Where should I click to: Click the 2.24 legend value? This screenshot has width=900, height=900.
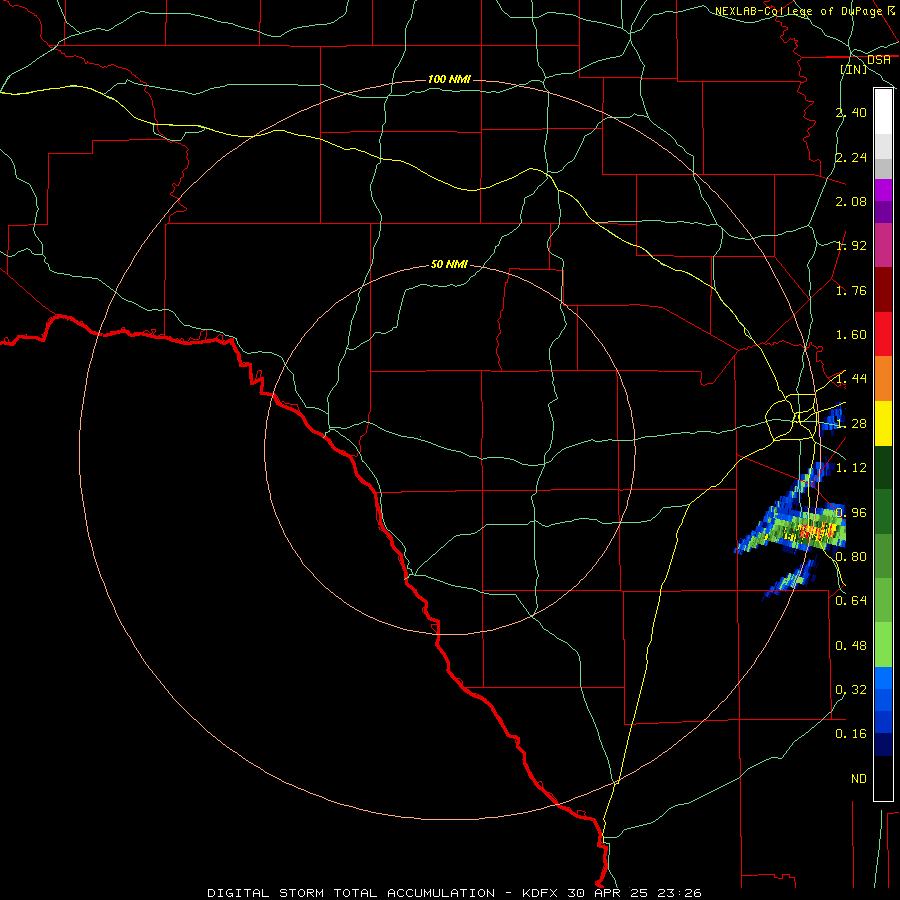click(851, 157)
